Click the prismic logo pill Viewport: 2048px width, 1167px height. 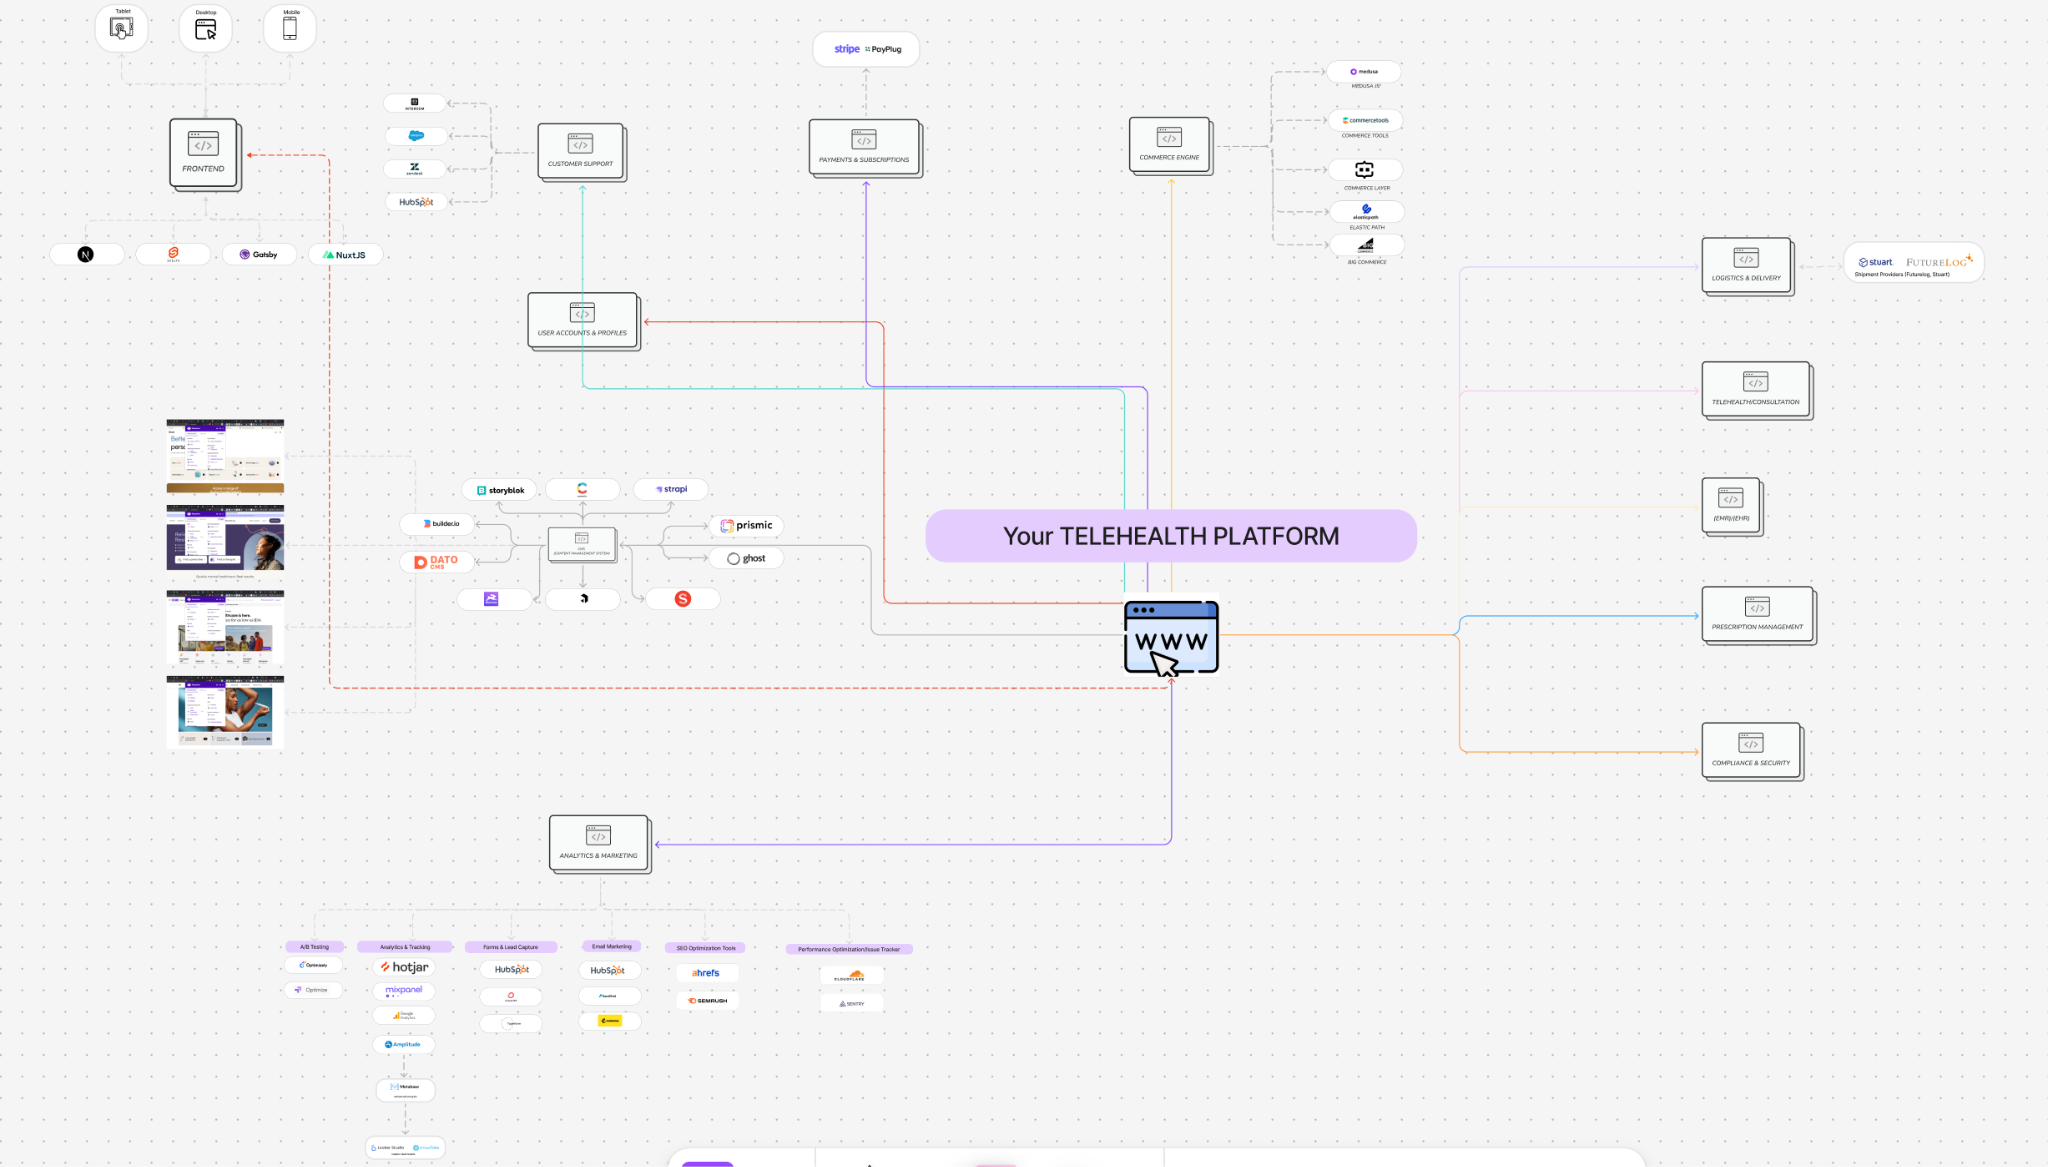pos(747,526)
